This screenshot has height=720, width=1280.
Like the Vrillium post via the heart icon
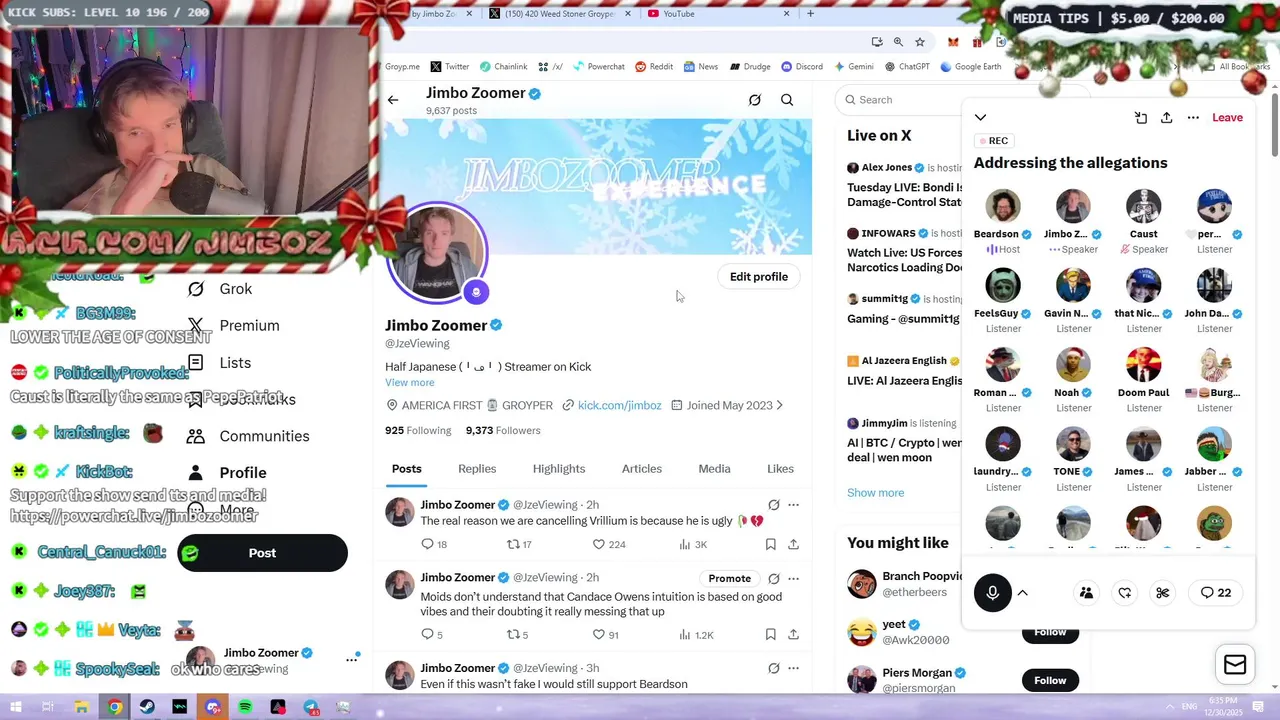tap(599, 544)
